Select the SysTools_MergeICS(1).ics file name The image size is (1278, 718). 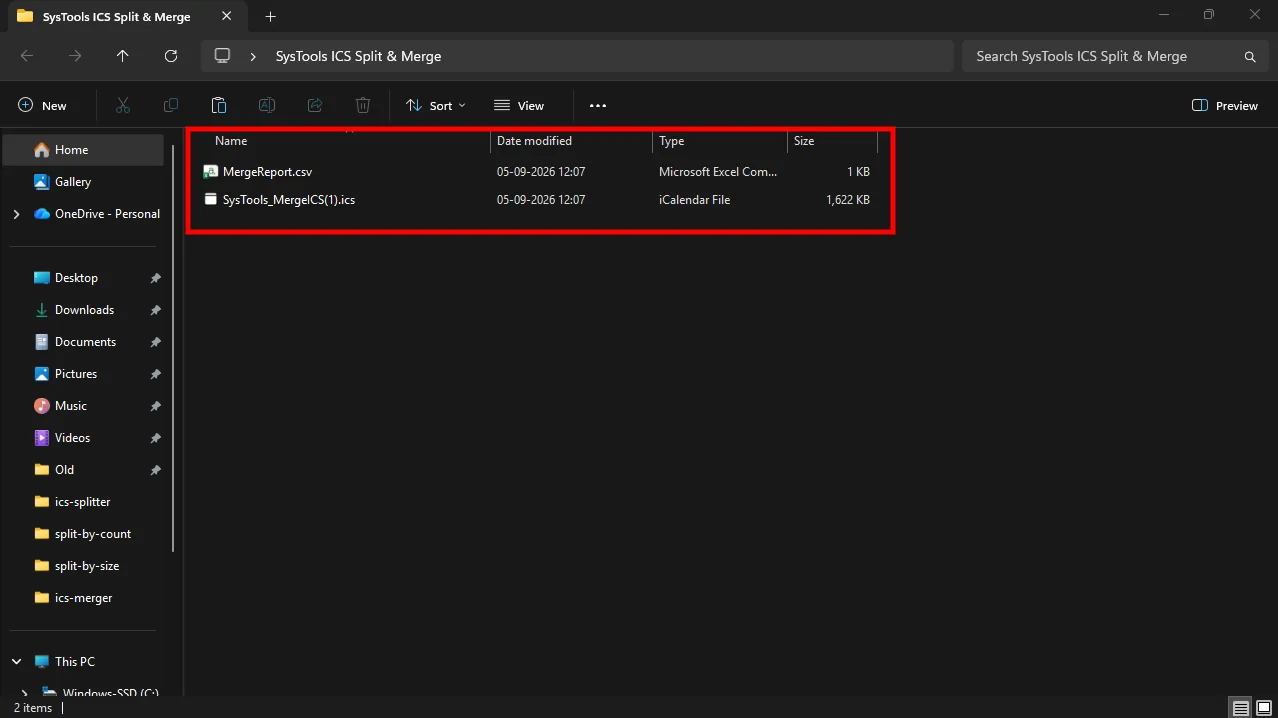click(x=289, y=200)
